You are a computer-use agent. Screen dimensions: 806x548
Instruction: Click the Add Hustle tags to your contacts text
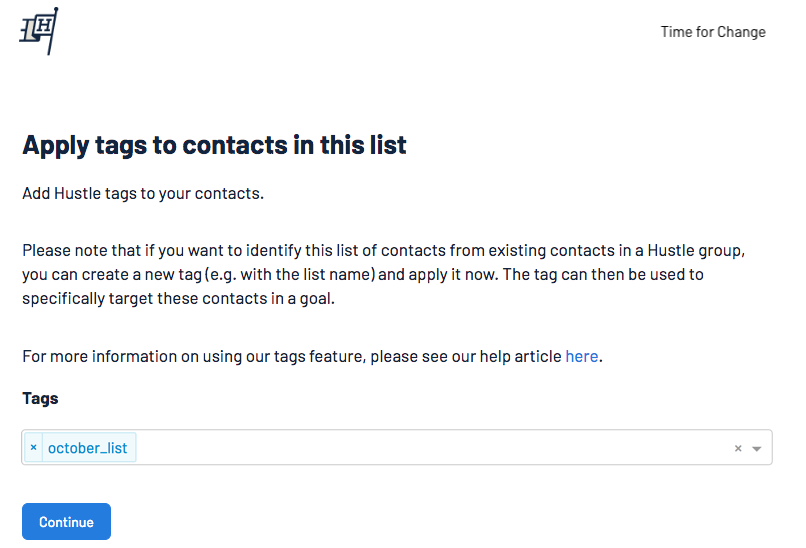[143, 193]
